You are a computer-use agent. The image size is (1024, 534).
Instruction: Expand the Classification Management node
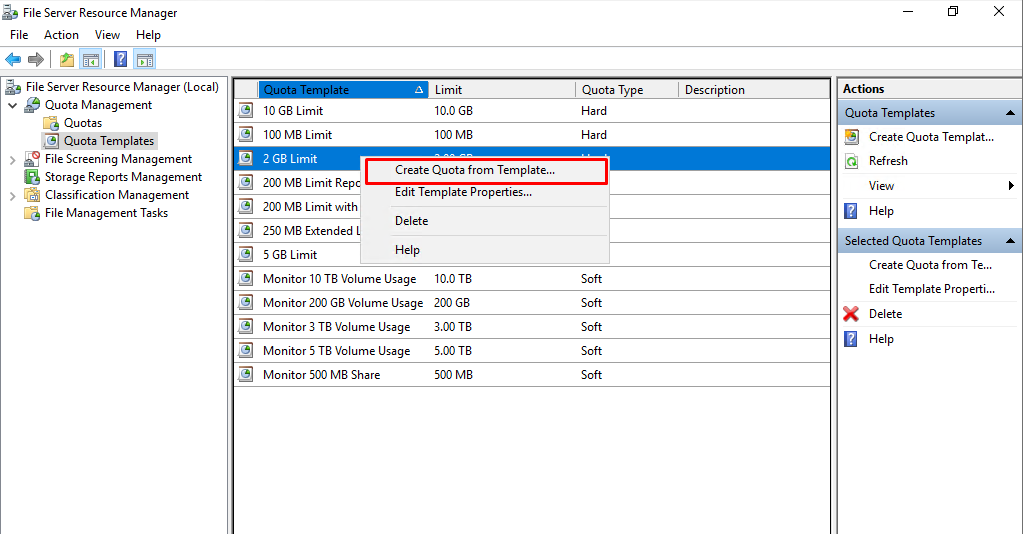pyautogui.click(x=12, y=195)
